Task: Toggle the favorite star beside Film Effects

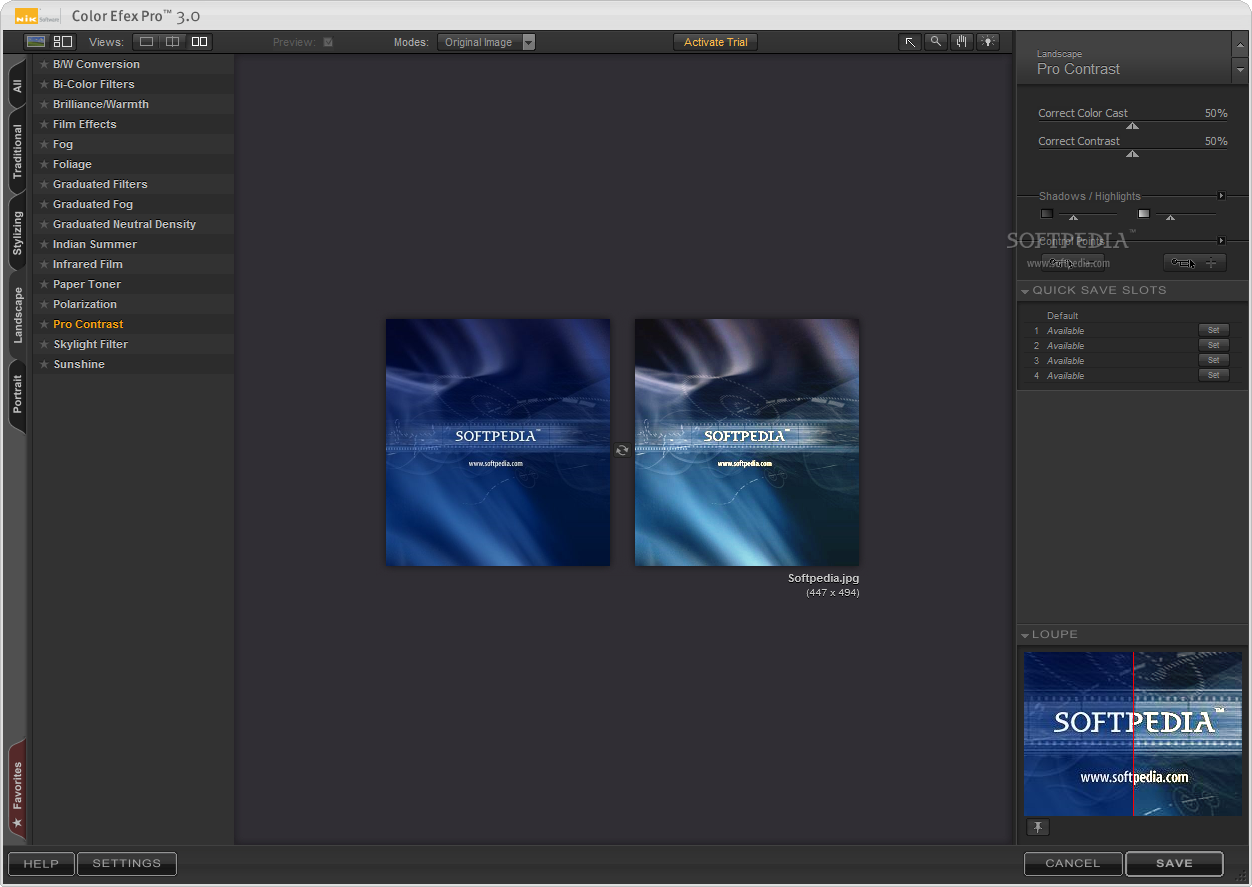Action: tap(44, 124)
